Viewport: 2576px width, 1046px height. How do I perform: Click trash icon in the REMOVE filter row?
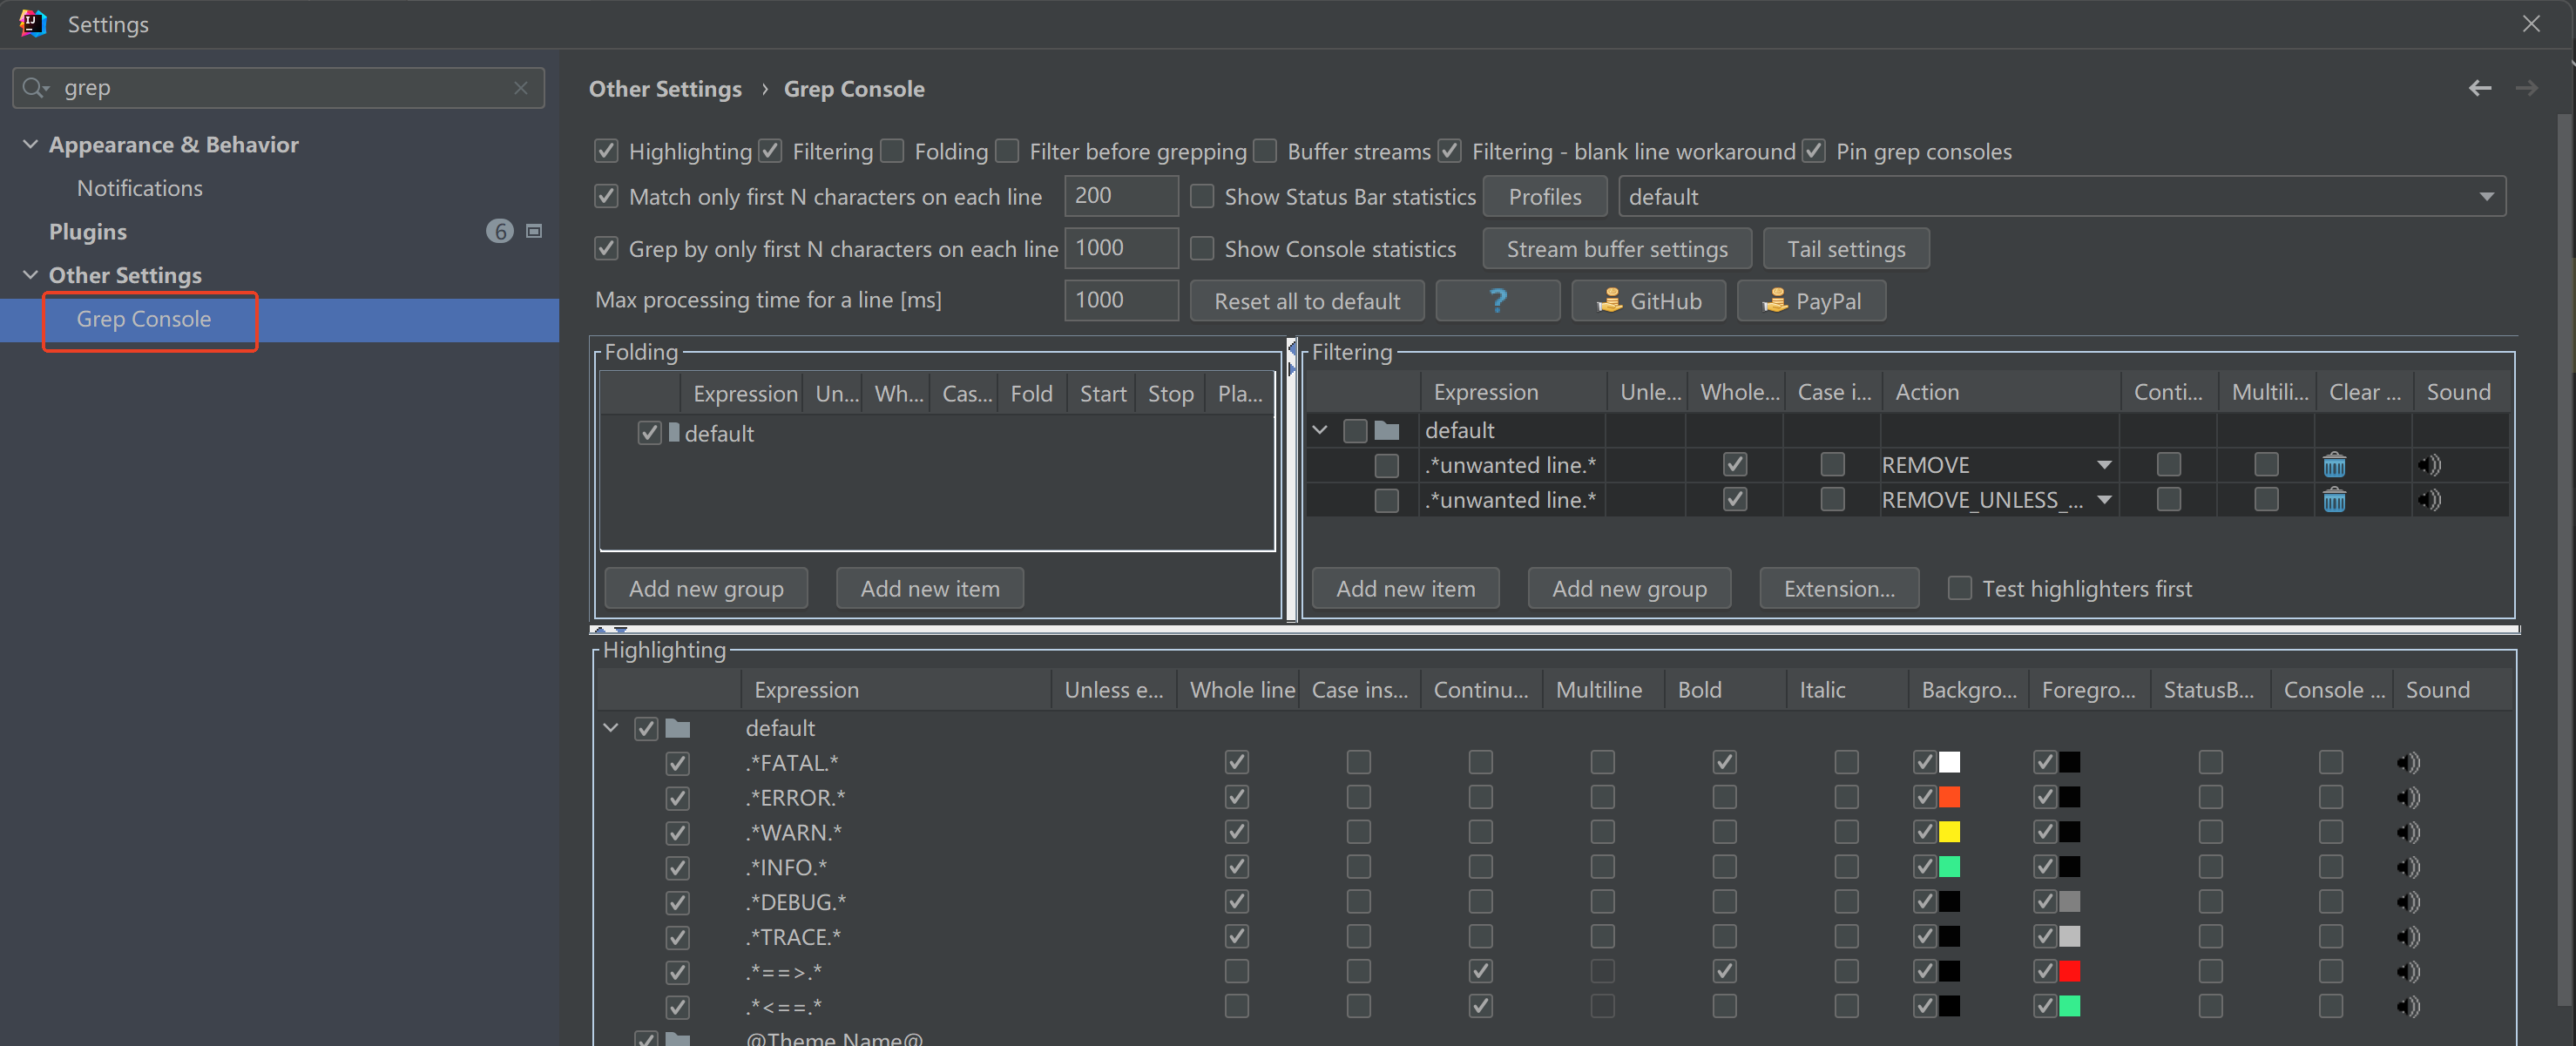click(2333, 465)
